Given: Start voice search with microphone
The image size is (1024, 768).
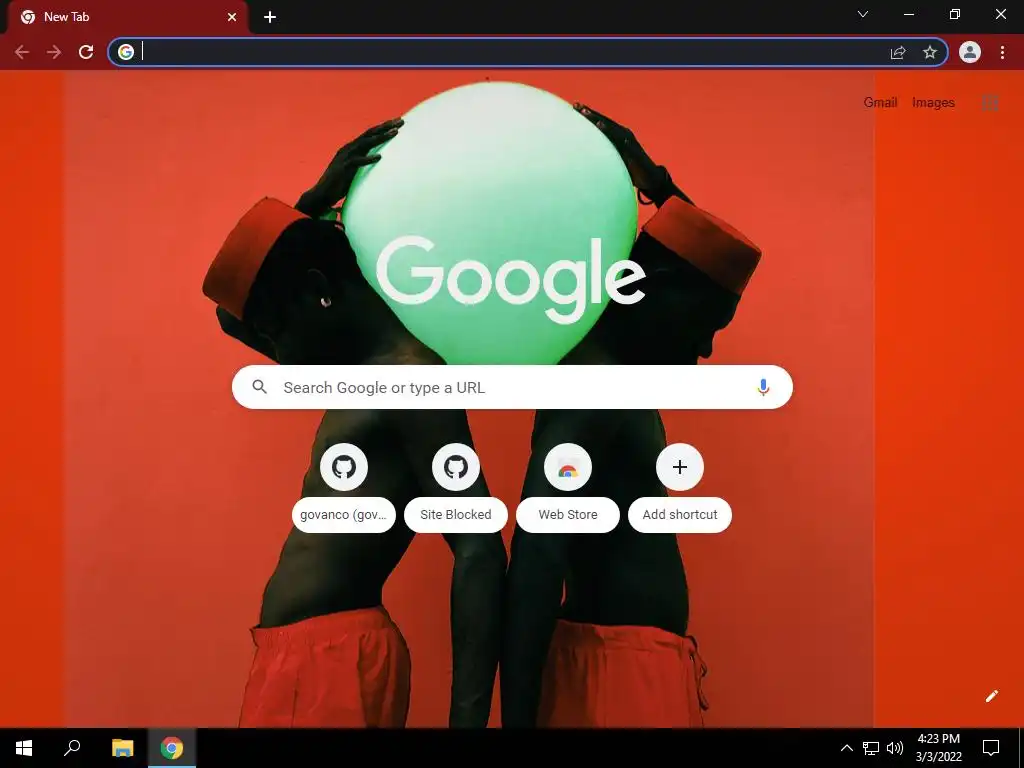Looking at the screenshot, I should tap(763, 387).
